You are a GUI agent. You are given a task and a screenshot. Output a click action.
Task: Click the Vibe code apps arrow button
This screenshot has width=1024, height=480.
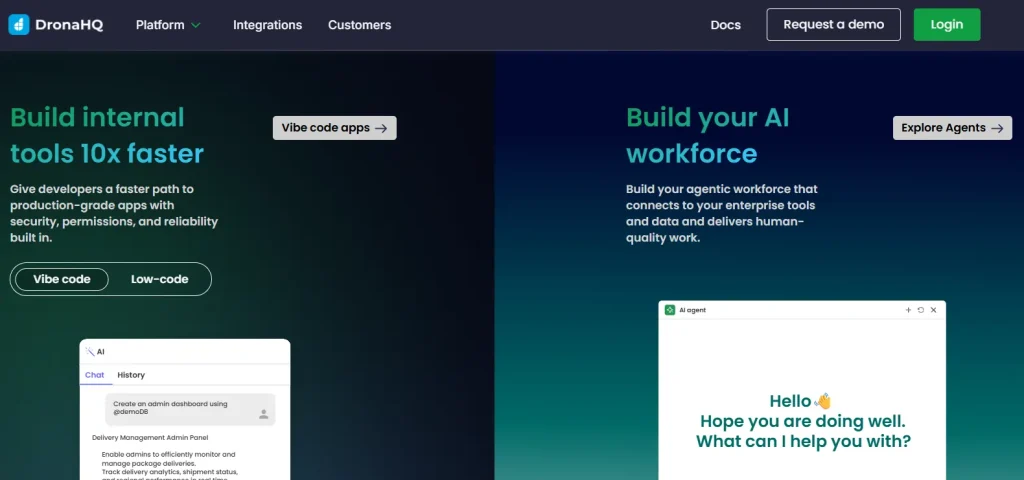coord(334,128)
